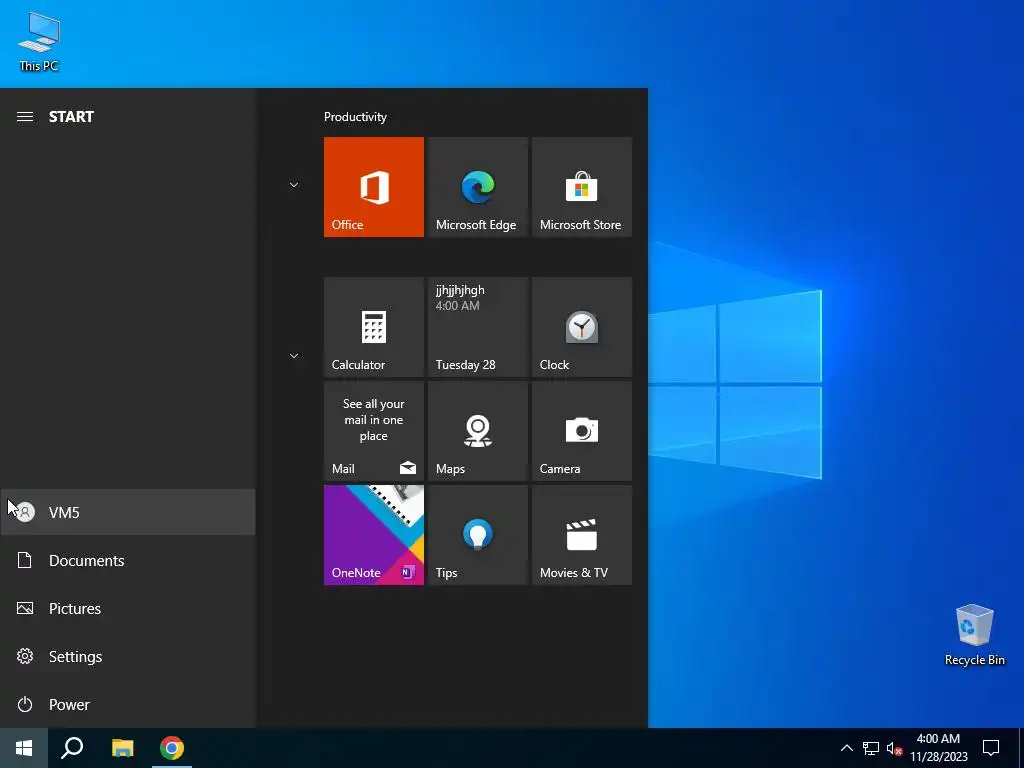Open the Mail tile
The height and width of the screenshot is (768, 1024).
pyautogui.click(x=374, y=431)
